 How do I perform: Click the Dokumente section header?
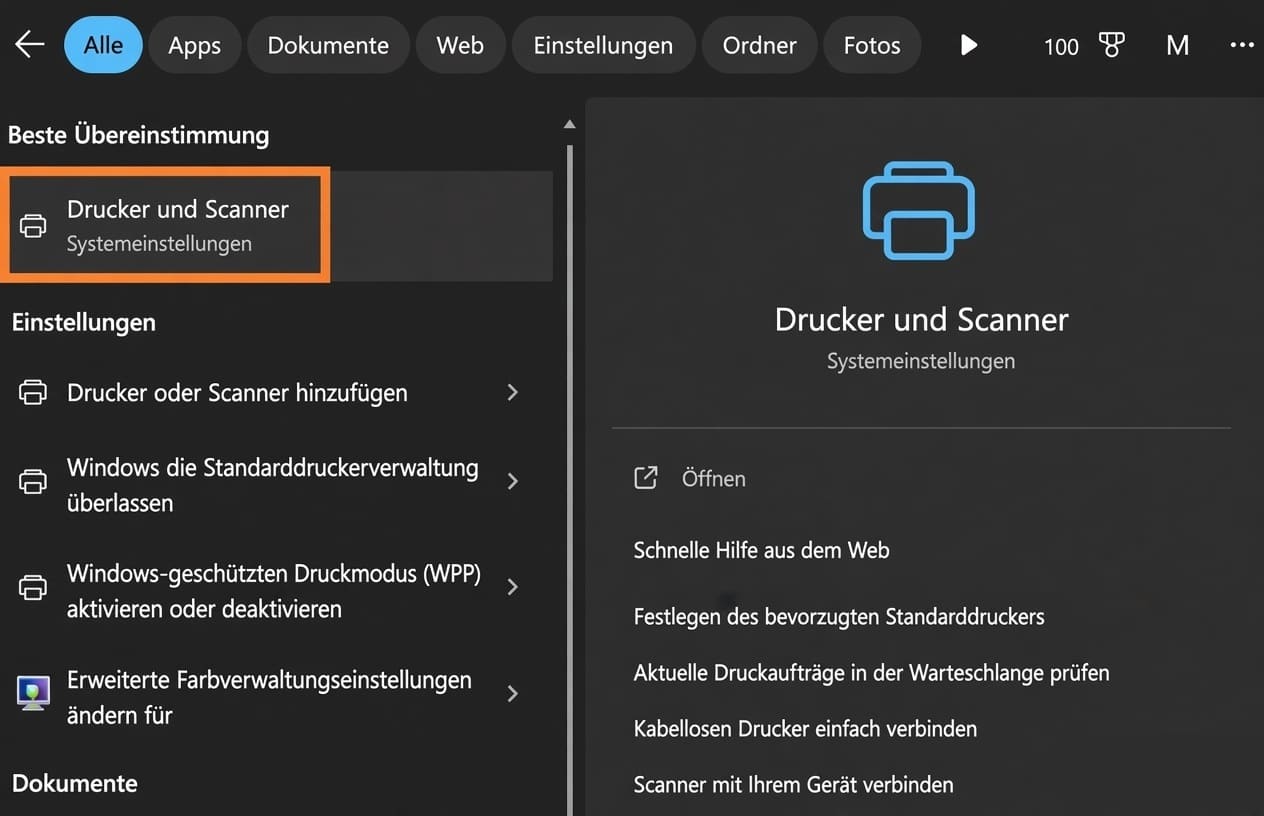pos(75,784)
